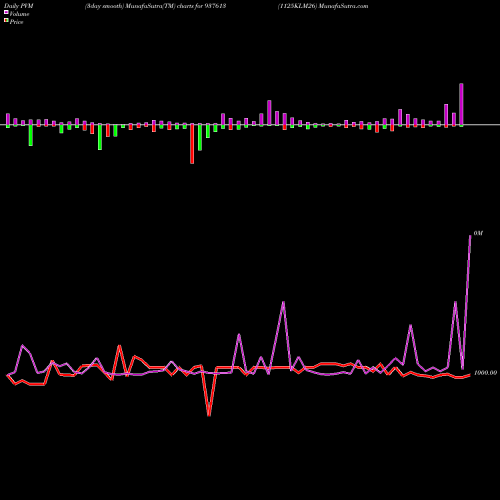The width and height of the screenshot is (500, 500).
Task: Click the Volume legend color swatch
Action: pyautogui.click(x=6, y=12)
